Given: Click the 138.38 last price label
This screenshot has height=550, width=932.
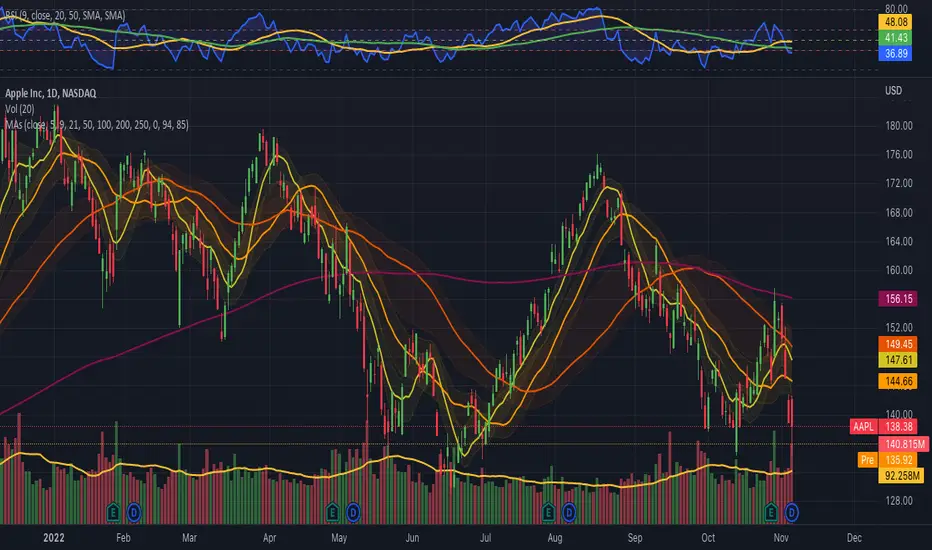Looking at the screenshot, I should coord(898,426).
